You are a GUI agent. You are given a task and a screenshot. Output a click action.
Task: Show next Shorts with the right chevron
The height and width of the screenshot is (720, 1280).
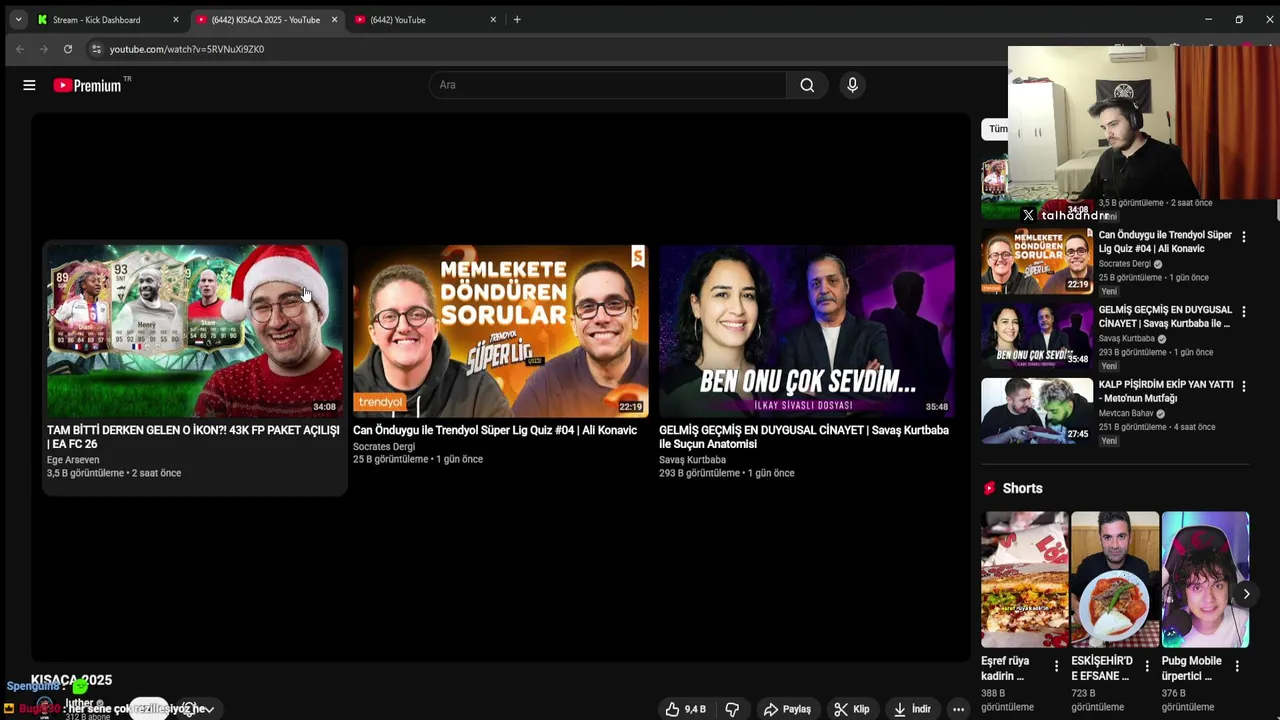tap(1246, 594)
